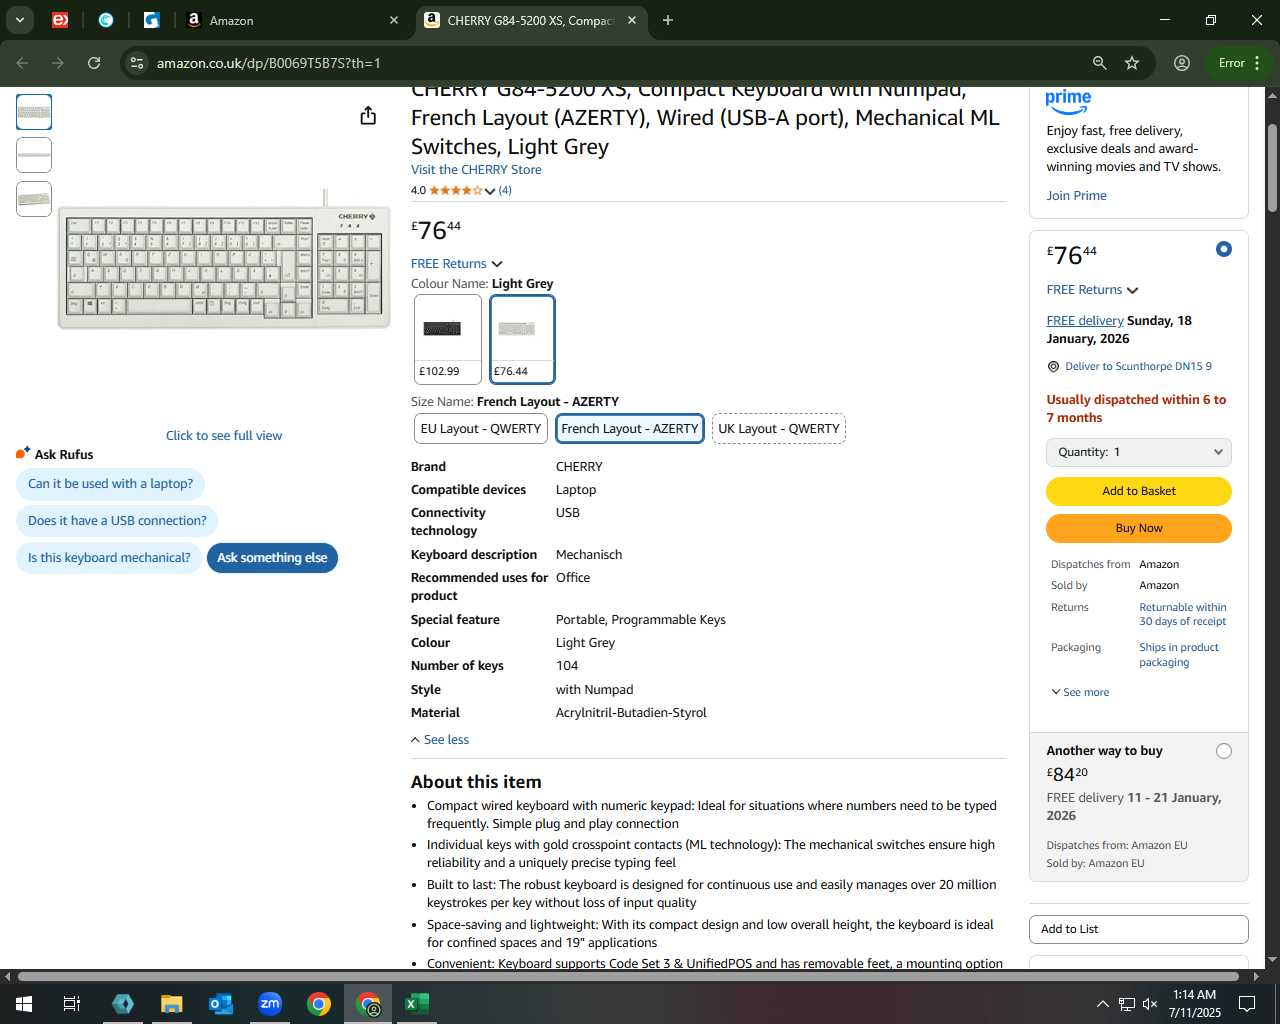Open new tab with plus icon
The width and height of the screenshot is (1280, 1024).
(x=668, y=20)
